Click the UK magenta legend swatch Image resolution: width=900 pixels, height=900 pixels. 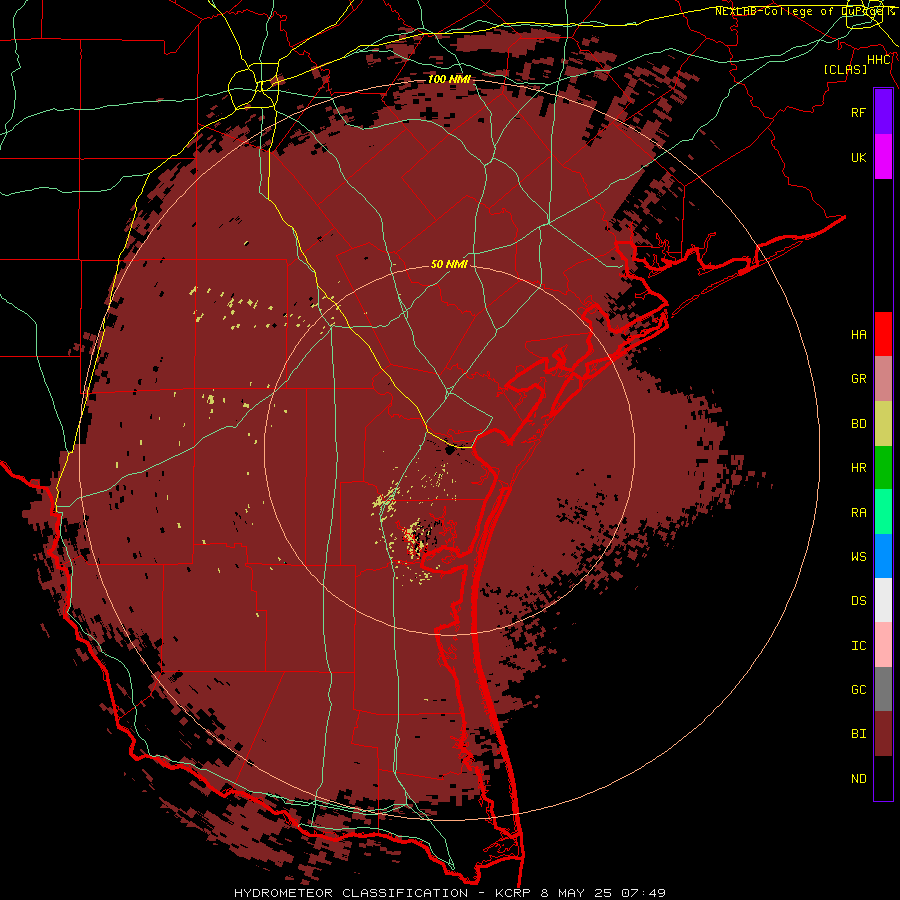[883, 157]
